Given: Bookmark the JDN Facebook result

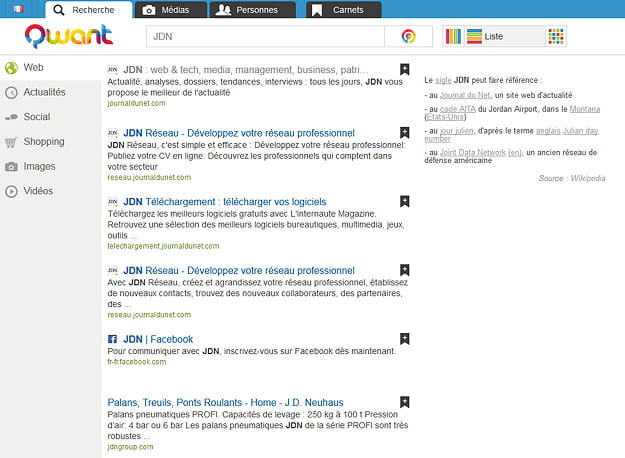Looking at the screenshot, I should [405, 339].
